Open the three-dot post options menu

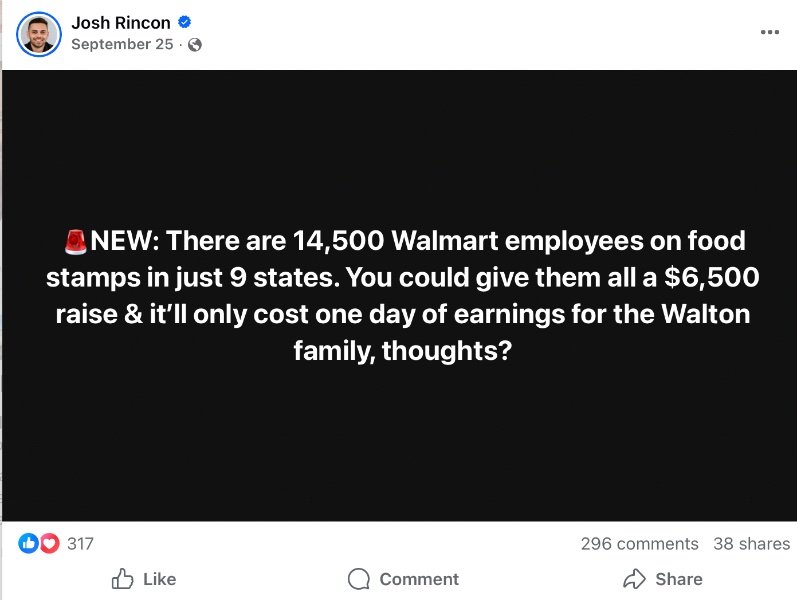[769, 32]
